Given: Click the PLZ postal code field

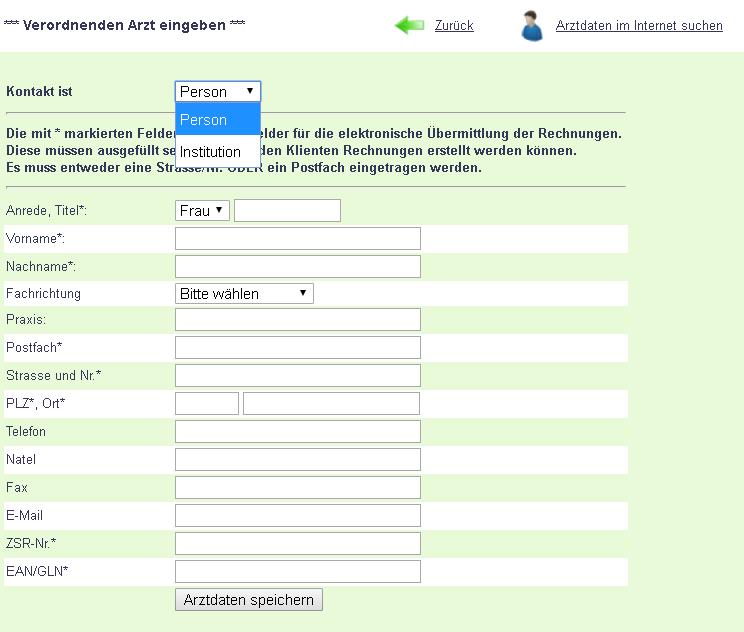Looking at the screenshot, I should [x=207, y=404].
